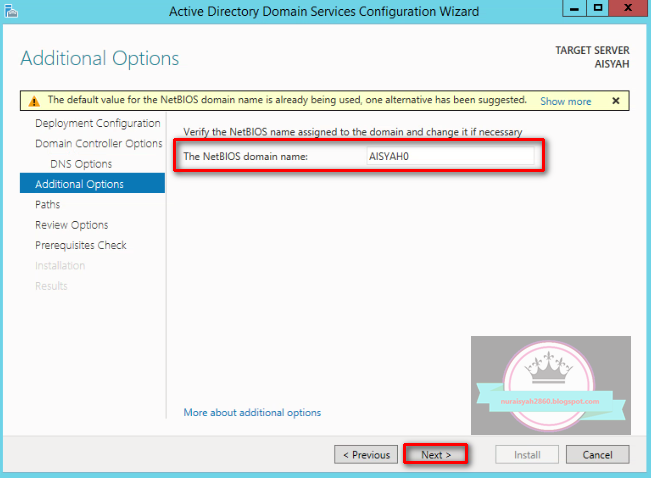Click the grayed Installation step
Viewport: 651px width, 478px height.
point(60,266)
